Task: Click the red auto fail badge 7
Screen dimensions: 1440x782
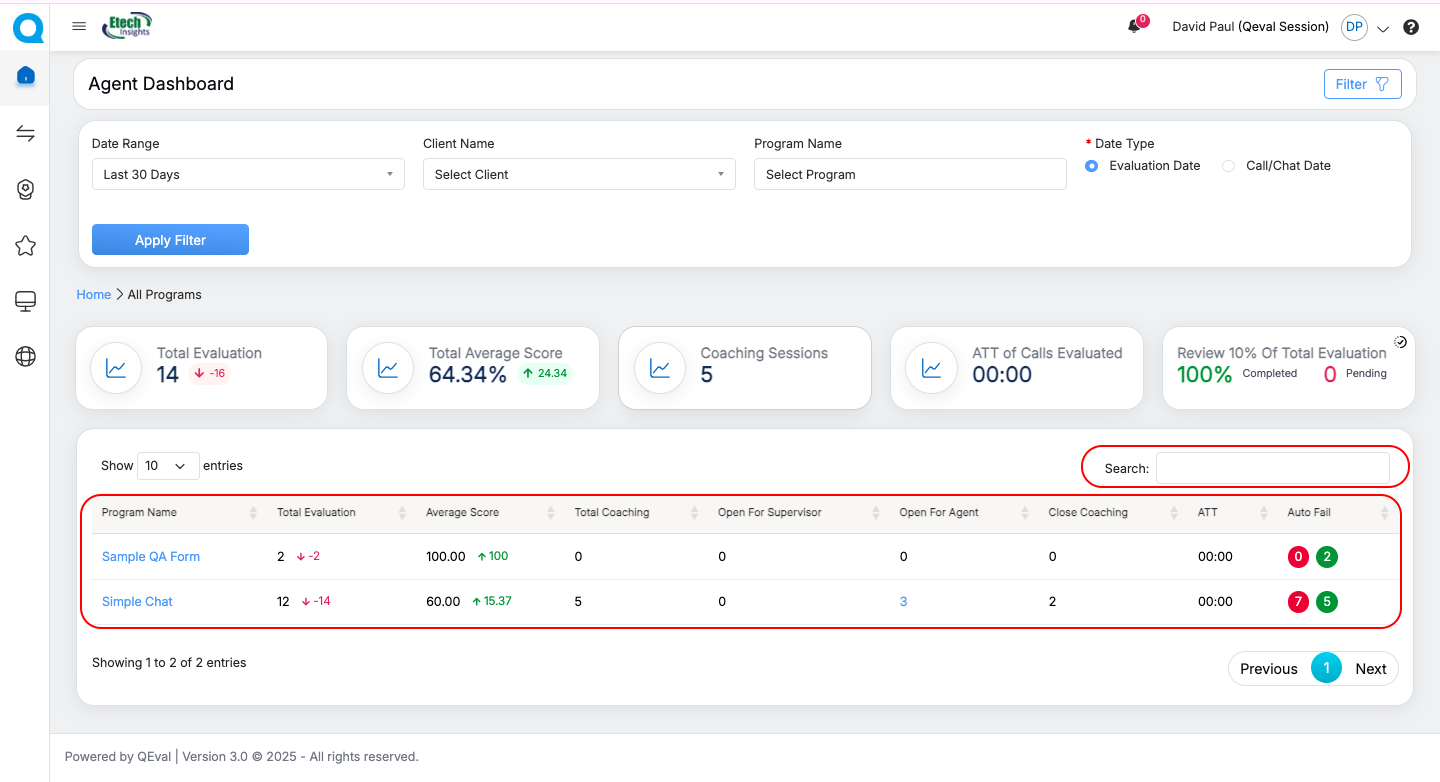Action: (x=1298, y=602)
